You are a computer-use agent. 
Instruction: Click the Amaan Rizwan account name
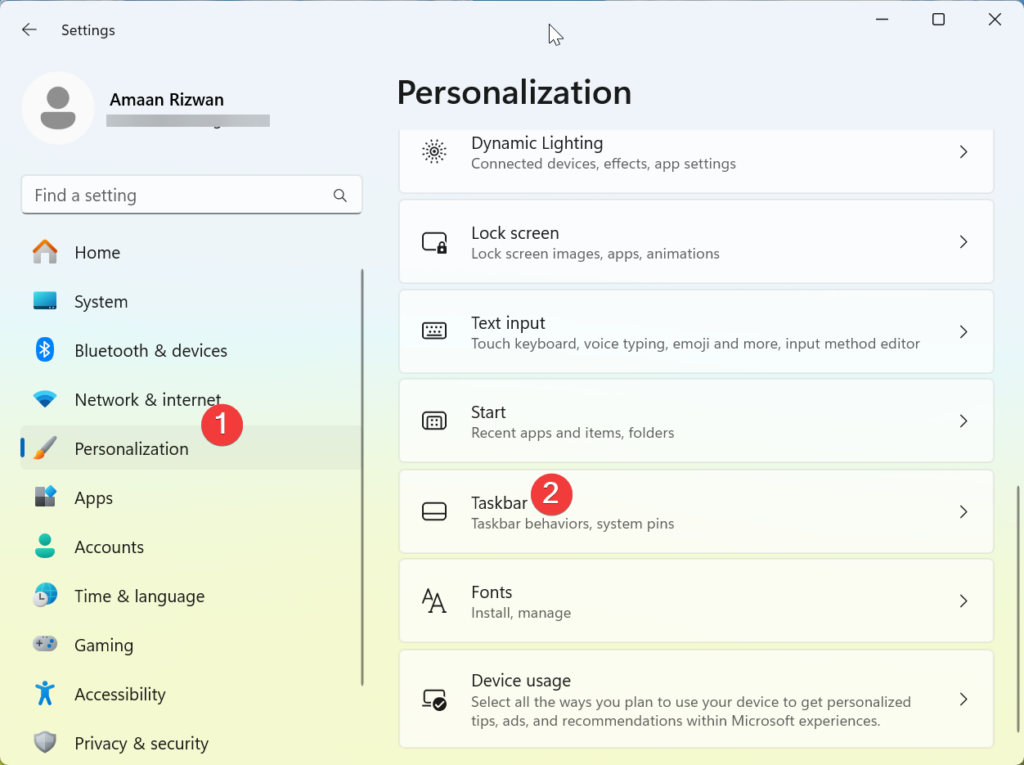click(167, 99)
